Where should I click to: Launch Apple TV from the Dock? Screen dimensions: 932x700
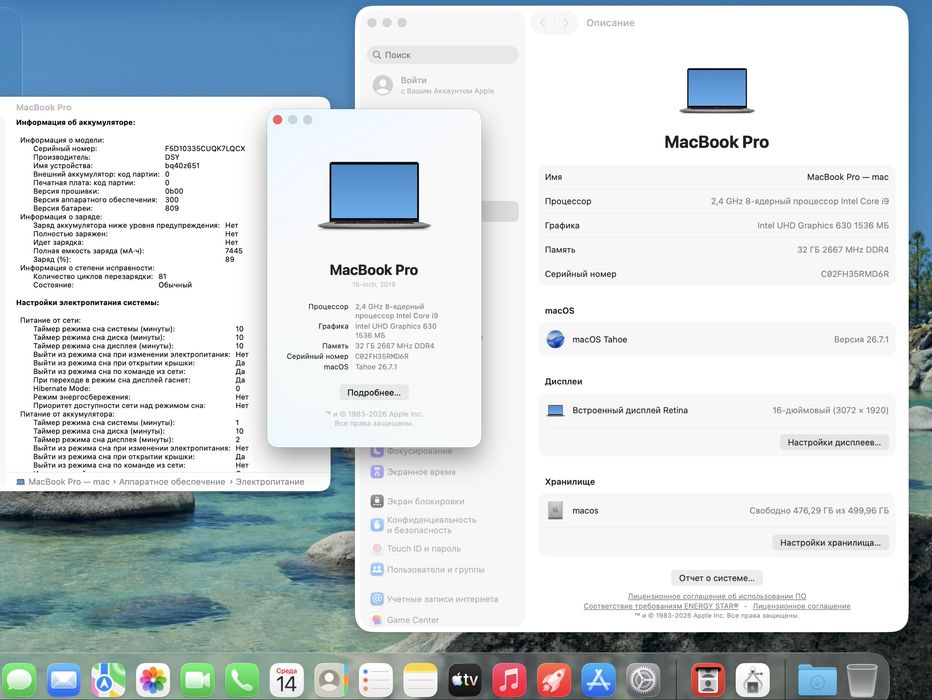[465, 680]
